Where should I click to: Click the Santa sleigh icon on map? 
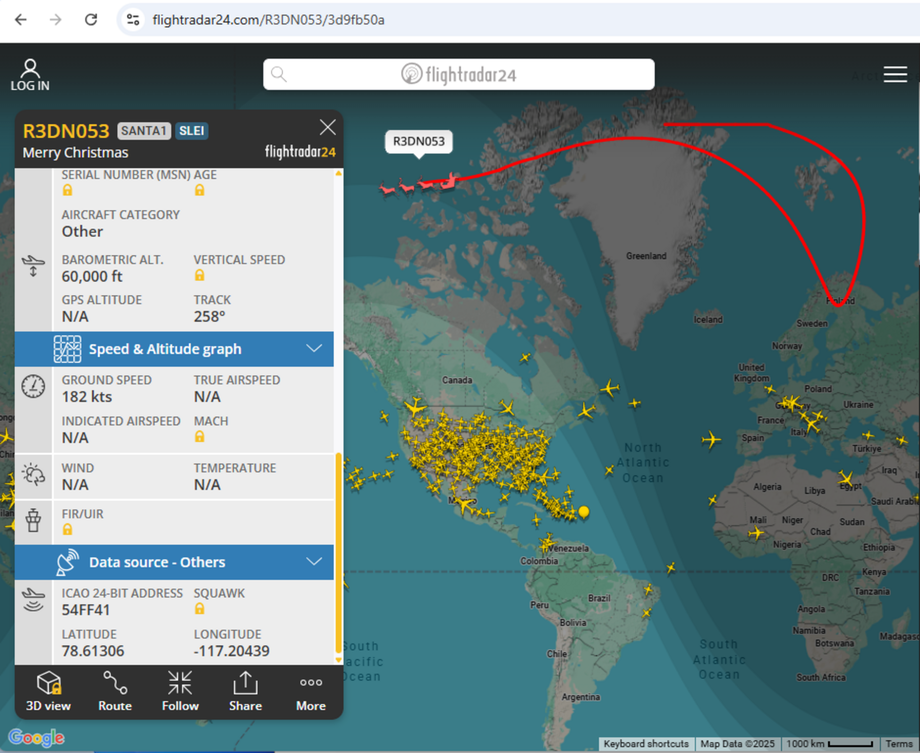(420, 184)
